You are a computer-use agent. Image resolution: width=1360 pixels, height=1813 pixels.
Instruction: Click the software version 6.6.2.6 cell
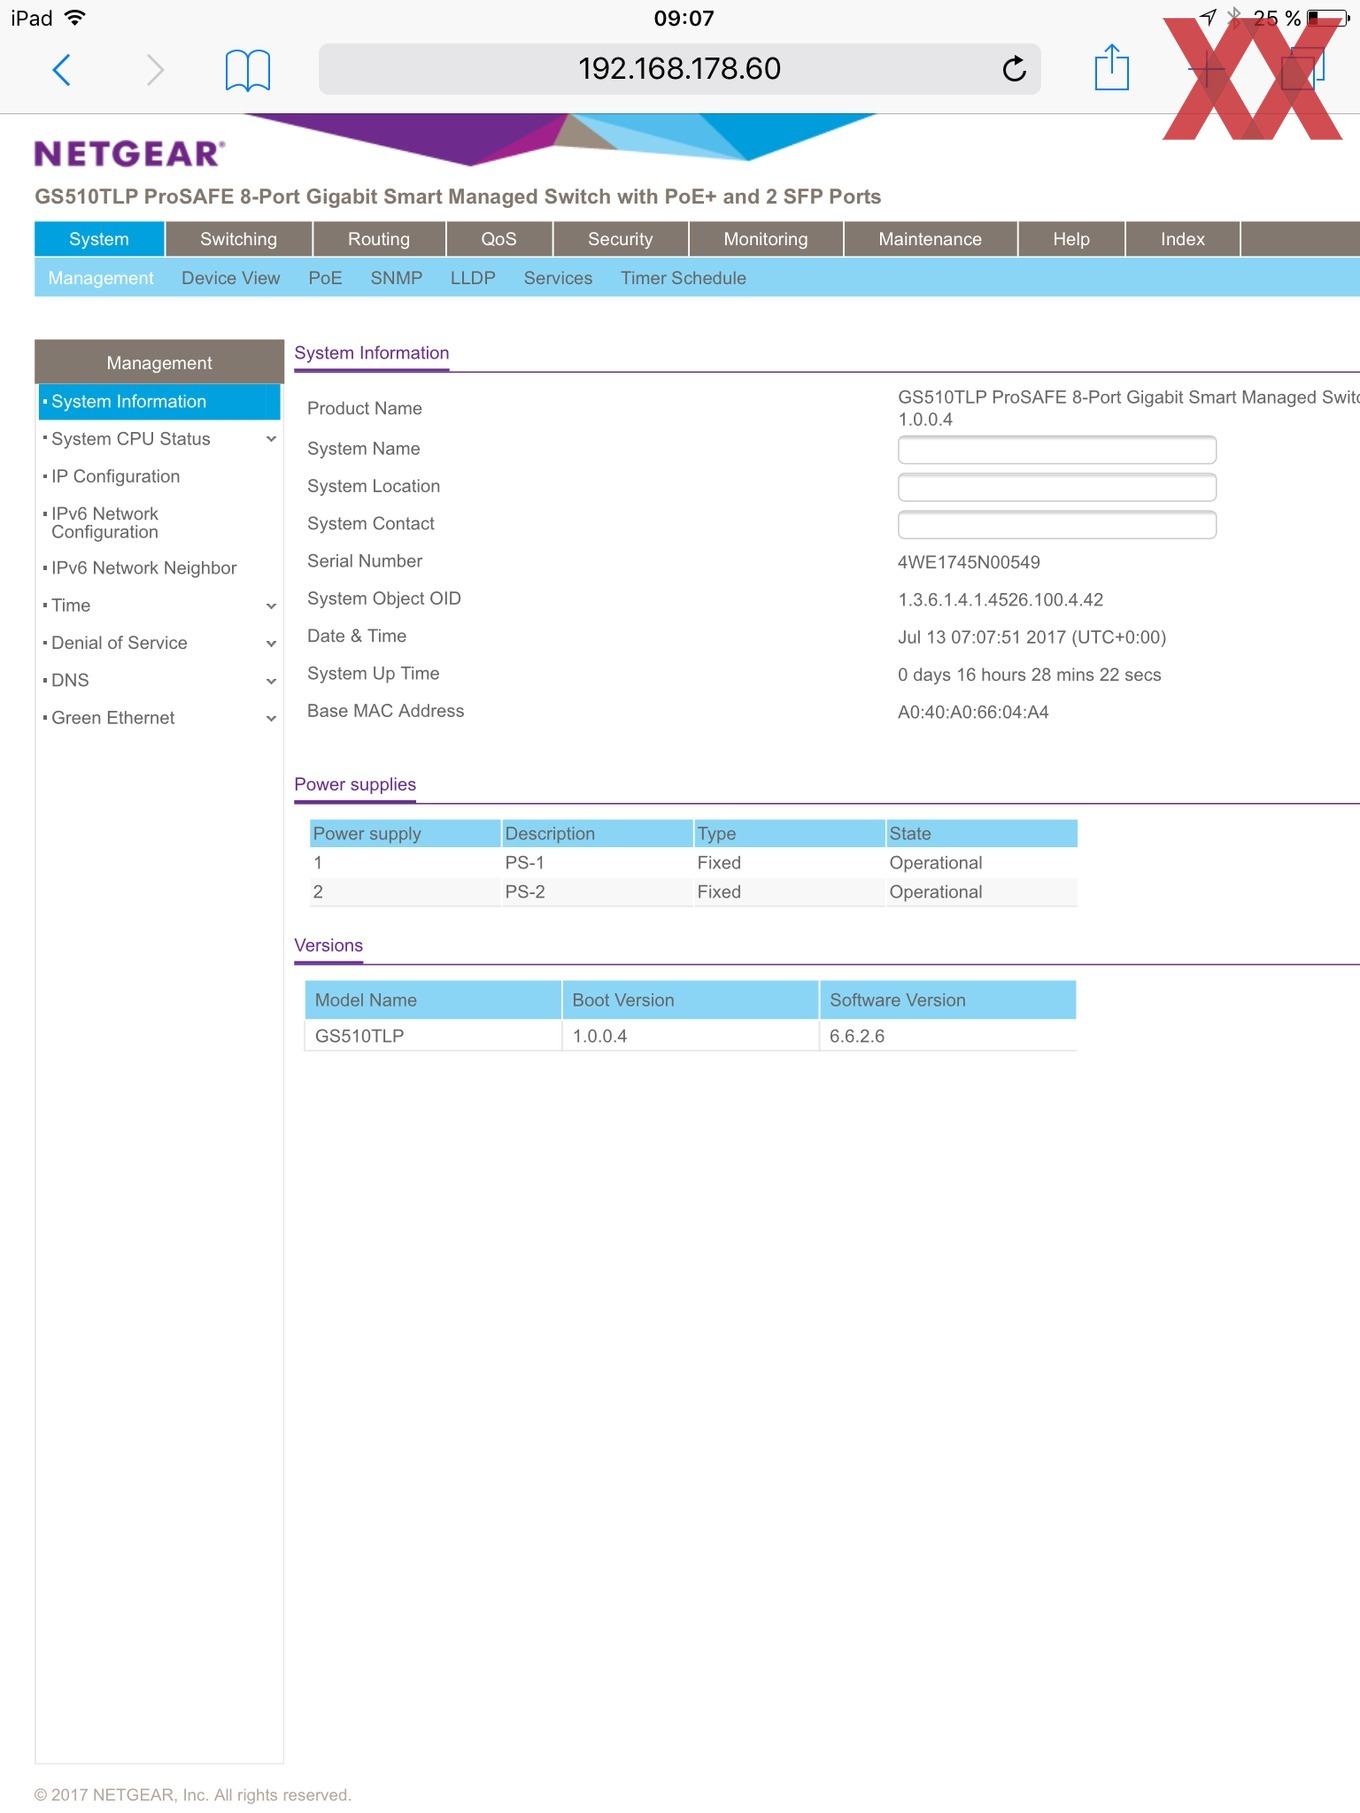pos(947,1036)
